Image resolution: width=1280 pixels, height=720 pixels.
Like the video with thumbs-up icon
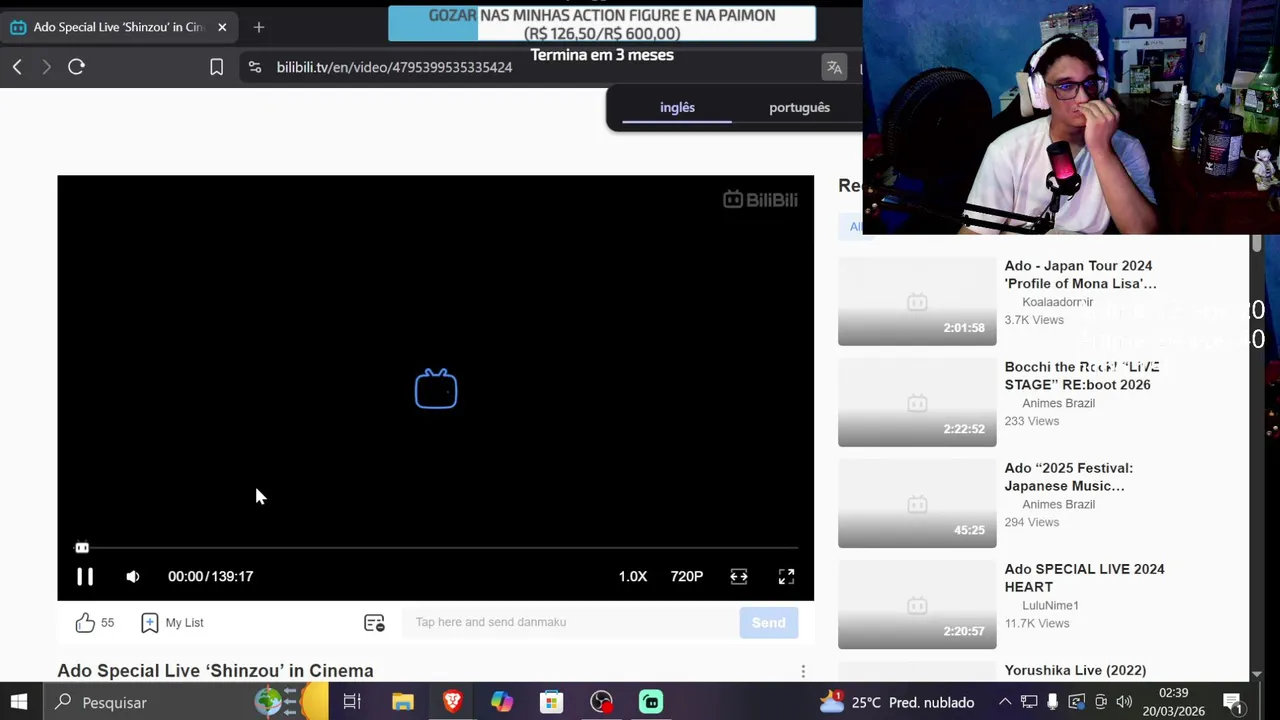point(85,622)
